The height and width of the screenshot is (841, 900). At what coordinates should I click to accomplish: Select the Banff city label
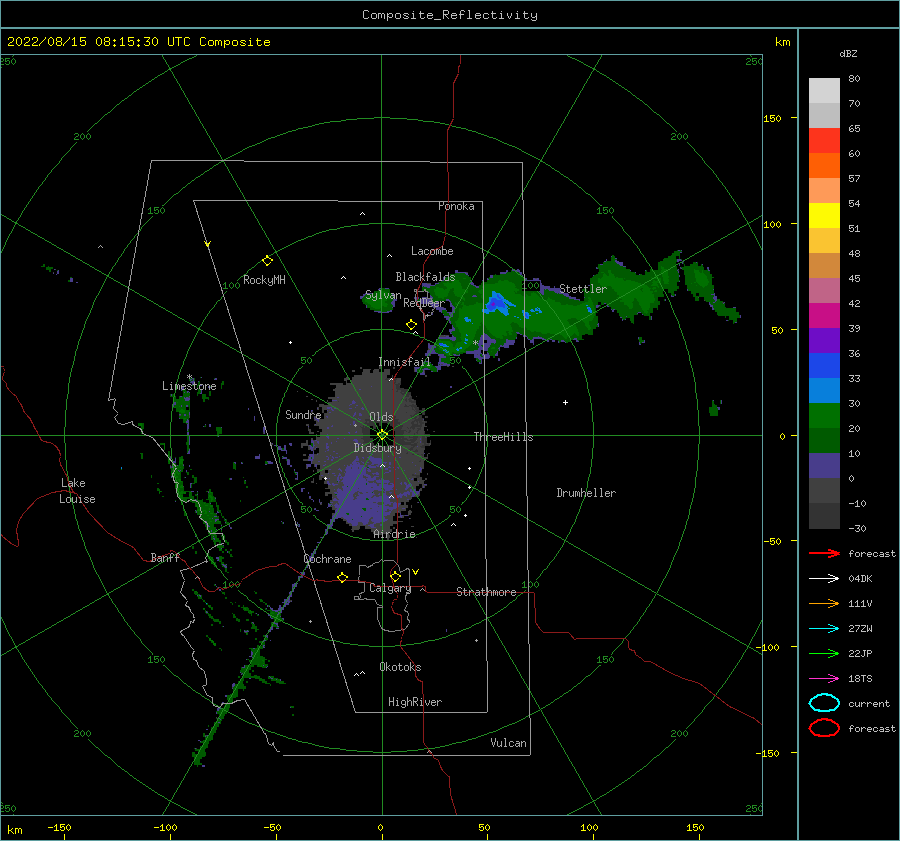165,558
